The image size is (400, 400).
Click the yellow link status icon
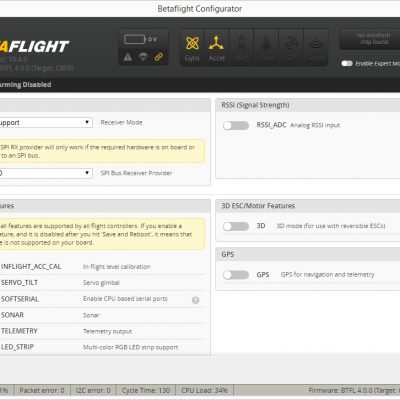coord(159,57)
